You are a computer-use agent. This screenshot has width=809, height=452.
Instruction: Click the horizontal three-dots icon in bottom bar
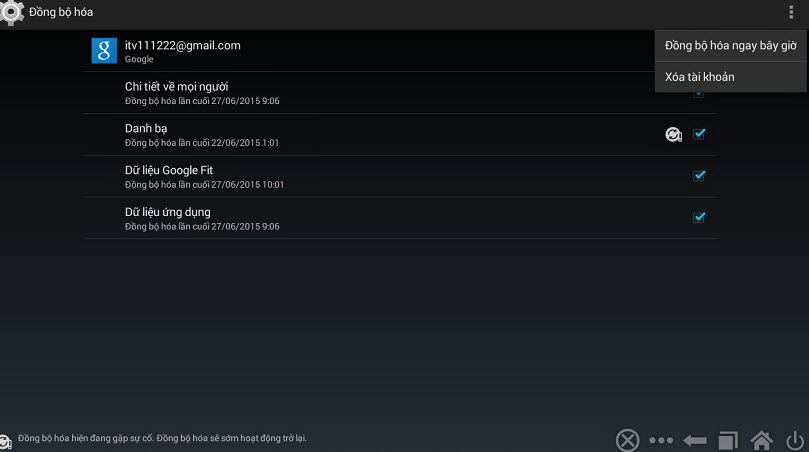[x=661, y=440]
